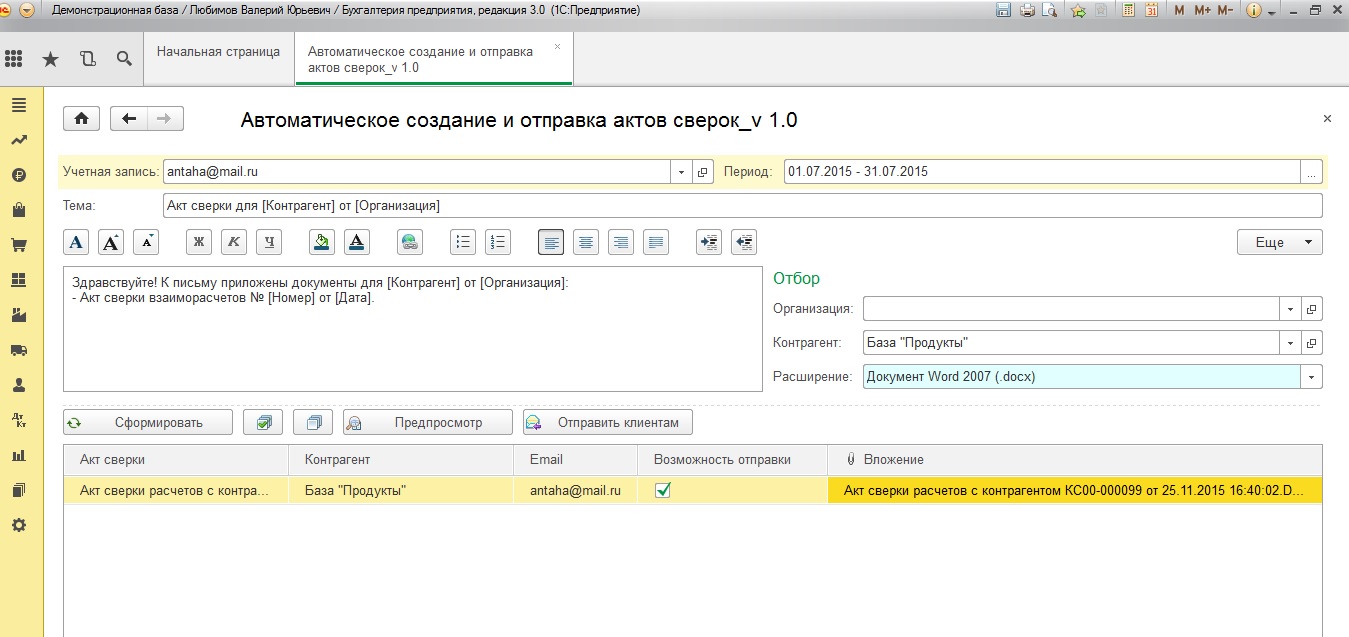Open the Еще menu dropdown

tap(1279, 242)
